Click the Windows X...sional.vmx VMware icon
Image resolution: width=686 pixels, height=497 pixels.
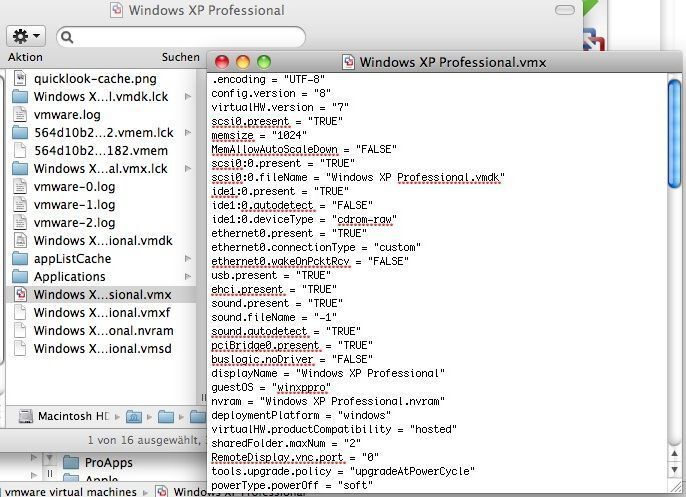click(20, 294)
